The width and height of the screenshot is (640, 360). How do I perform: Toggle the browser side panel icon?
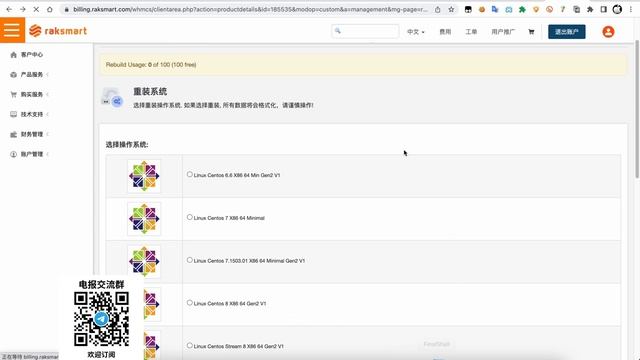pos(604,9)
